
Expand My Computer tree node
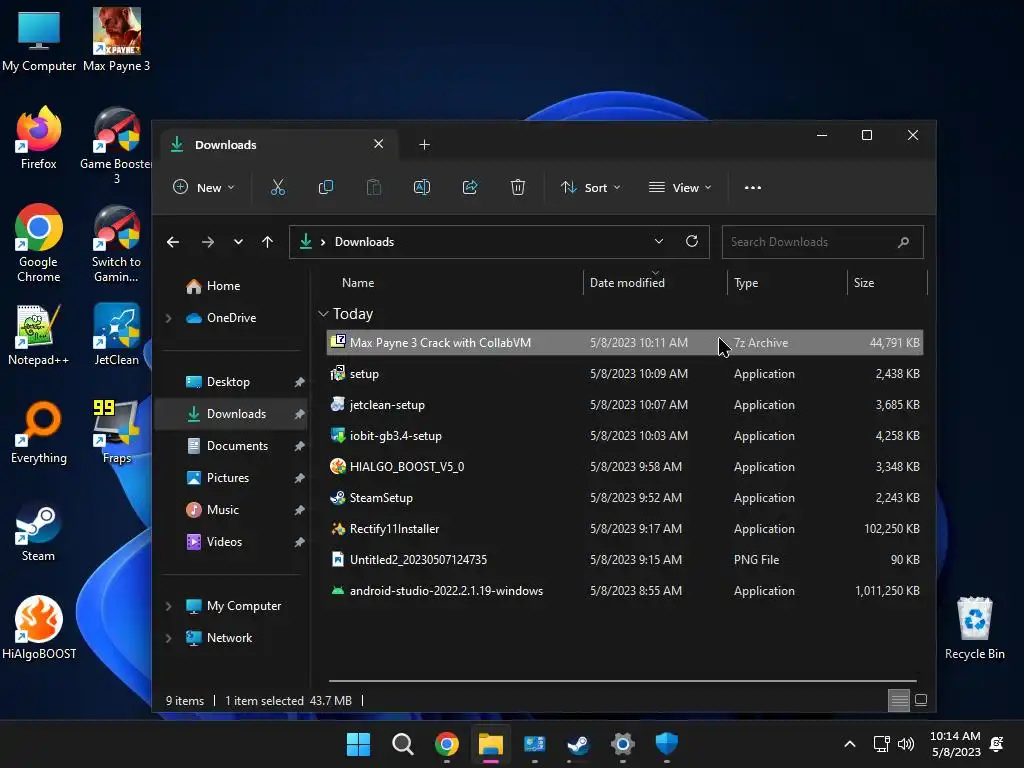click(168, 606)
